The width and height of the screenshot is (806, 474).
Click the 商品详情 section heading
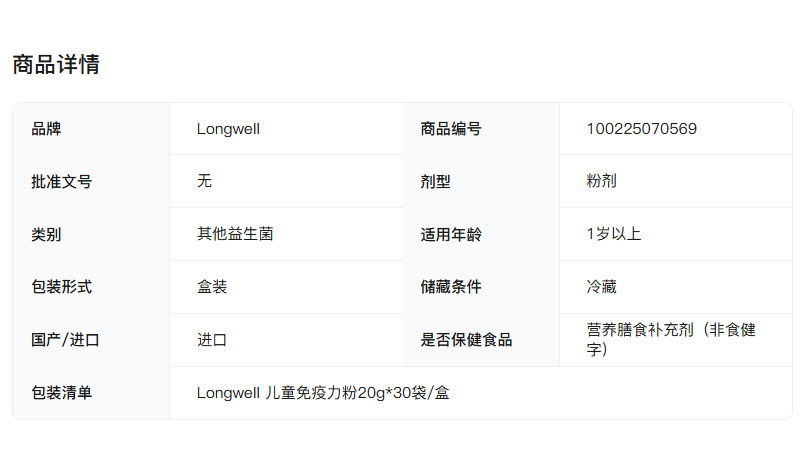tap(56, 65)
